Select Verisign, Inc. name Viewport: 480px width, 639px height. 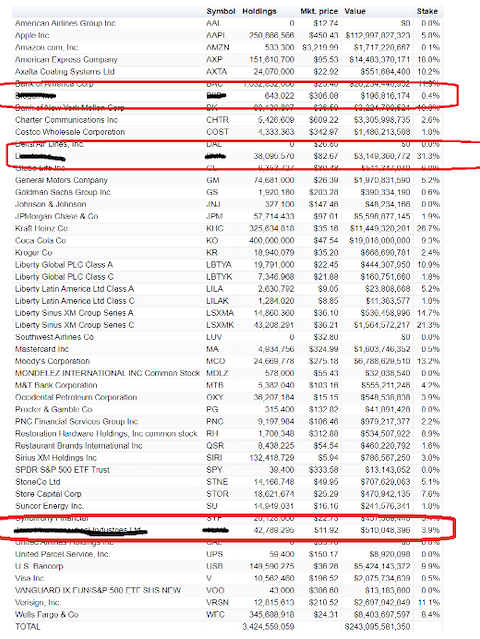click(38, 602)
